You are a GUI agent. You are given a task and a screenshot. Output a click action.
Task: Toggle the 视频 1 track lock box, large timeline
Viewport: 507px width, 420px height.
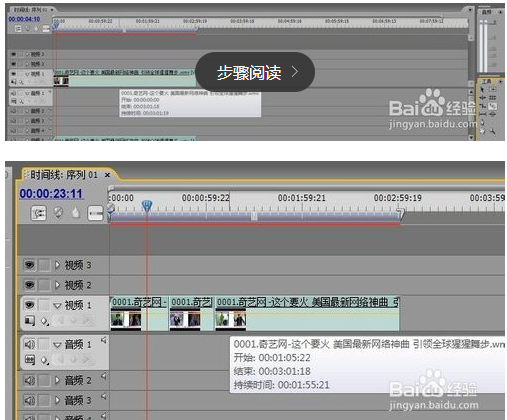[x=44, y=305]
